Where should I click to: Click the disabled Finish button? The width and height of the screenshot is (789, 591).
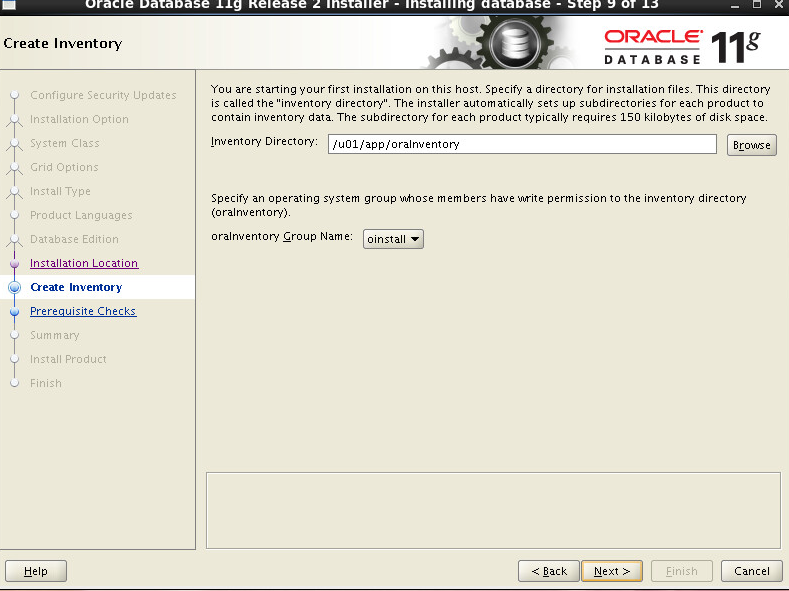pyautogui.click(x=682, y=571)
